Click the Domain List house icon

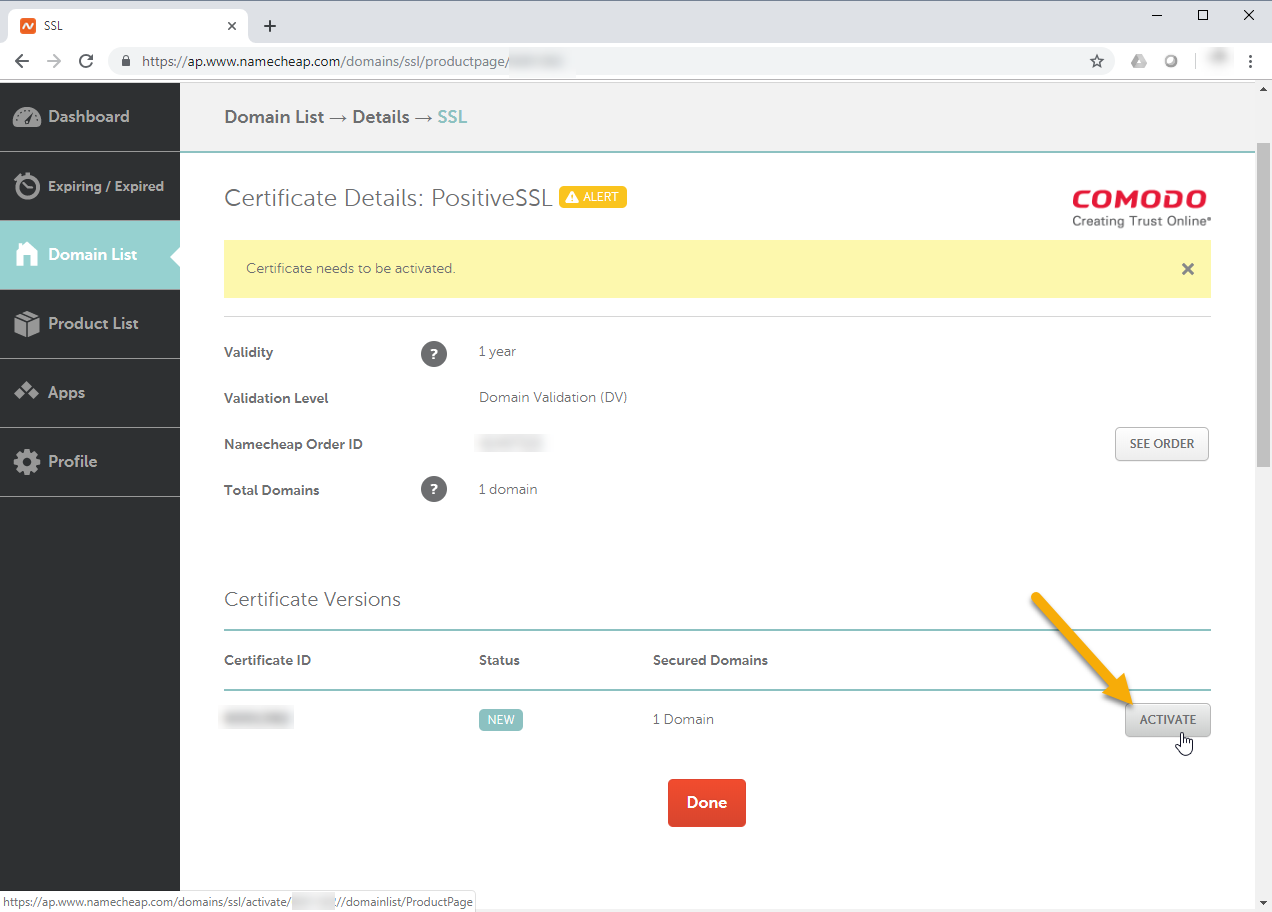pyautogui.click(x=27, y=254)
